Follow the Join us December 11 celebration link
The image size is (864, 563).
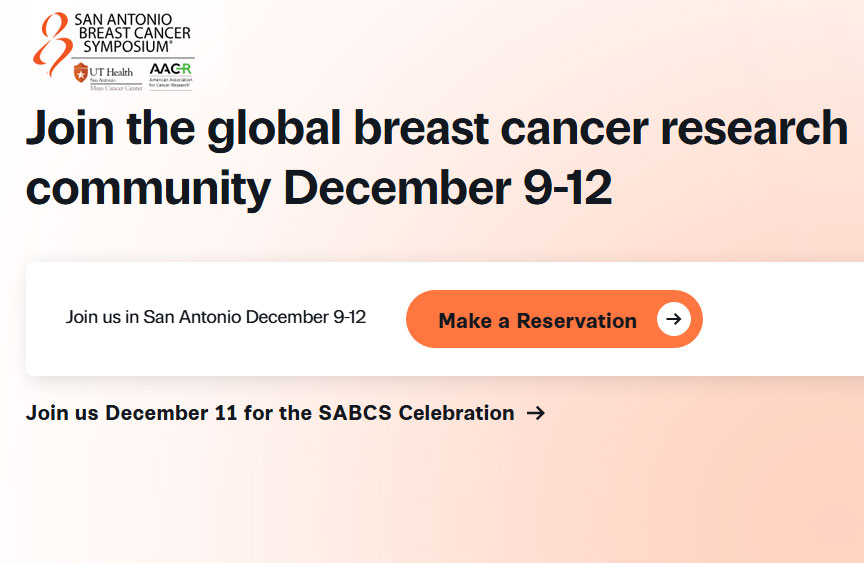[x=270, y=413]
